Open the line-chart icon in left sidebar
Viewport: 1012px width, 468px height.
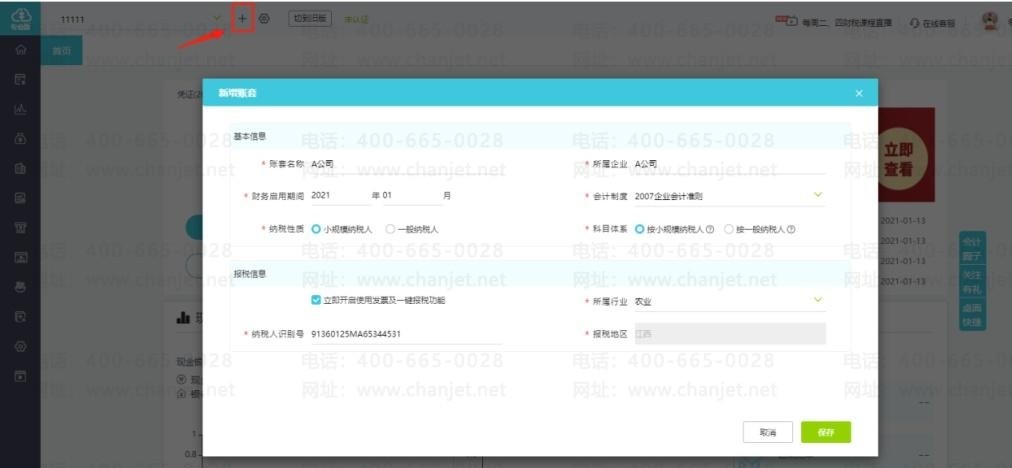click(20, 109)
